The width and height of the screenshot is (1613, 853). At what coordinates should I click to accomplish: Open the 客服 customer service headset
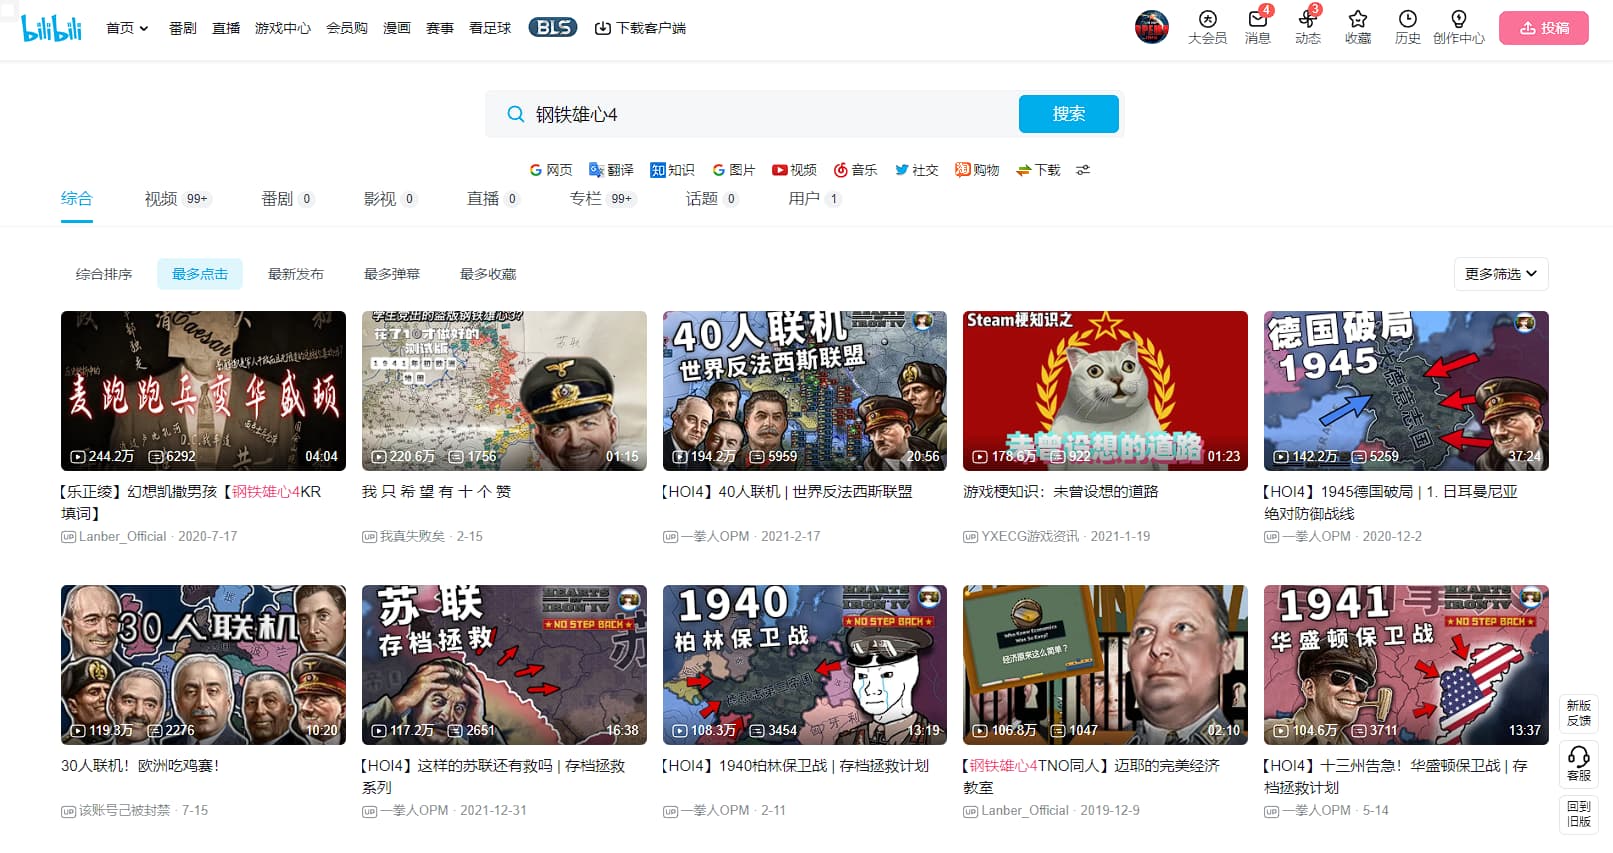click(1579, 764)
